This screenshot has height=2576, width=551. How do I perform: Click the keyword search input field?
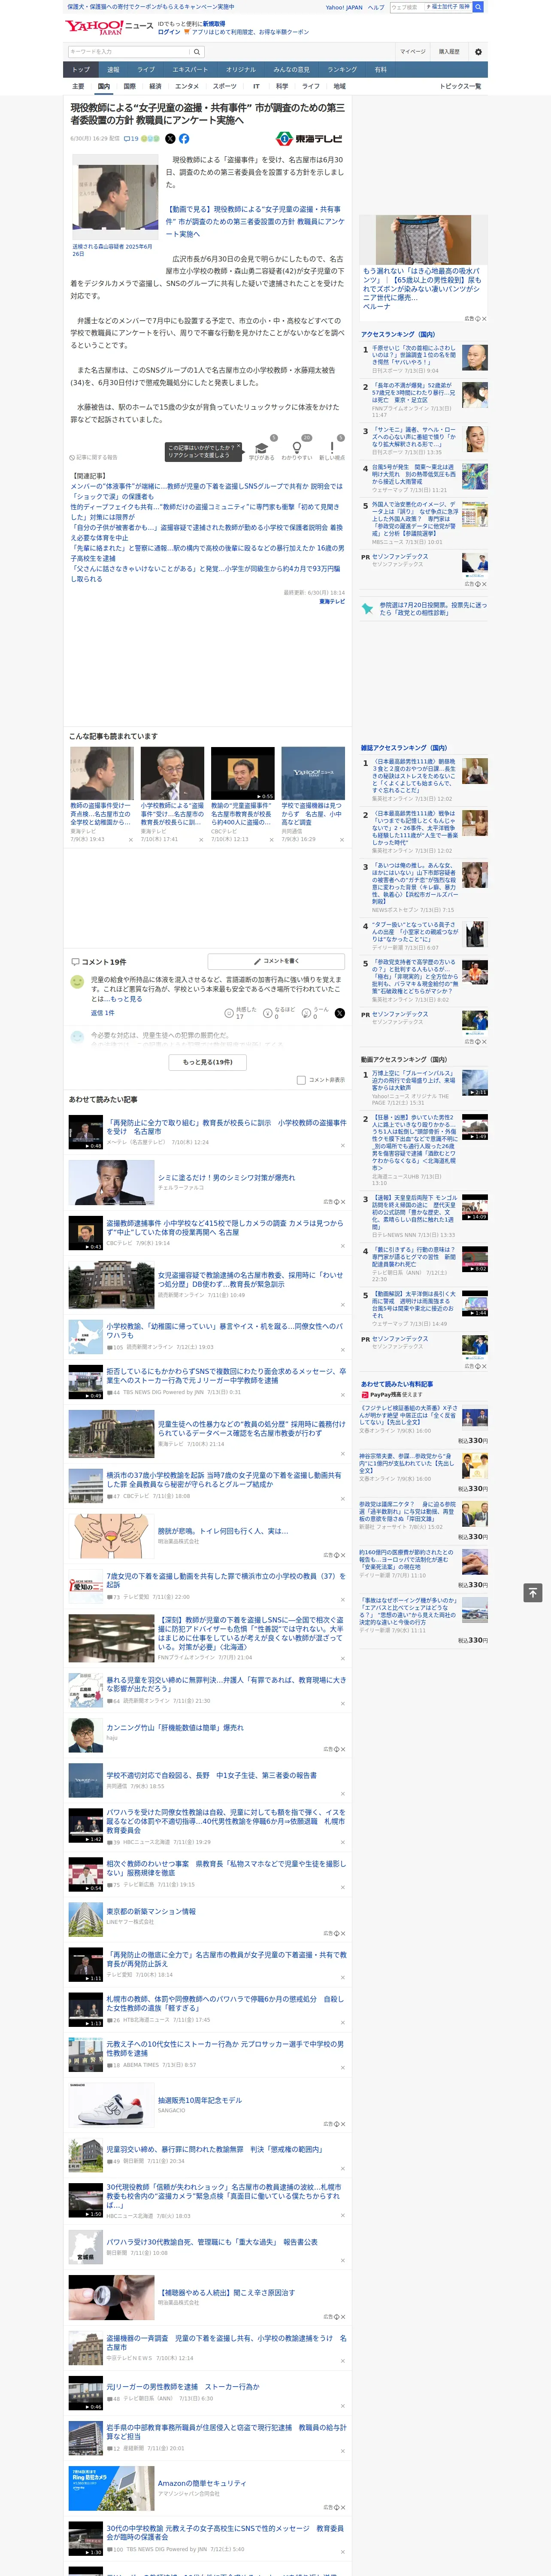pos(129,52)
